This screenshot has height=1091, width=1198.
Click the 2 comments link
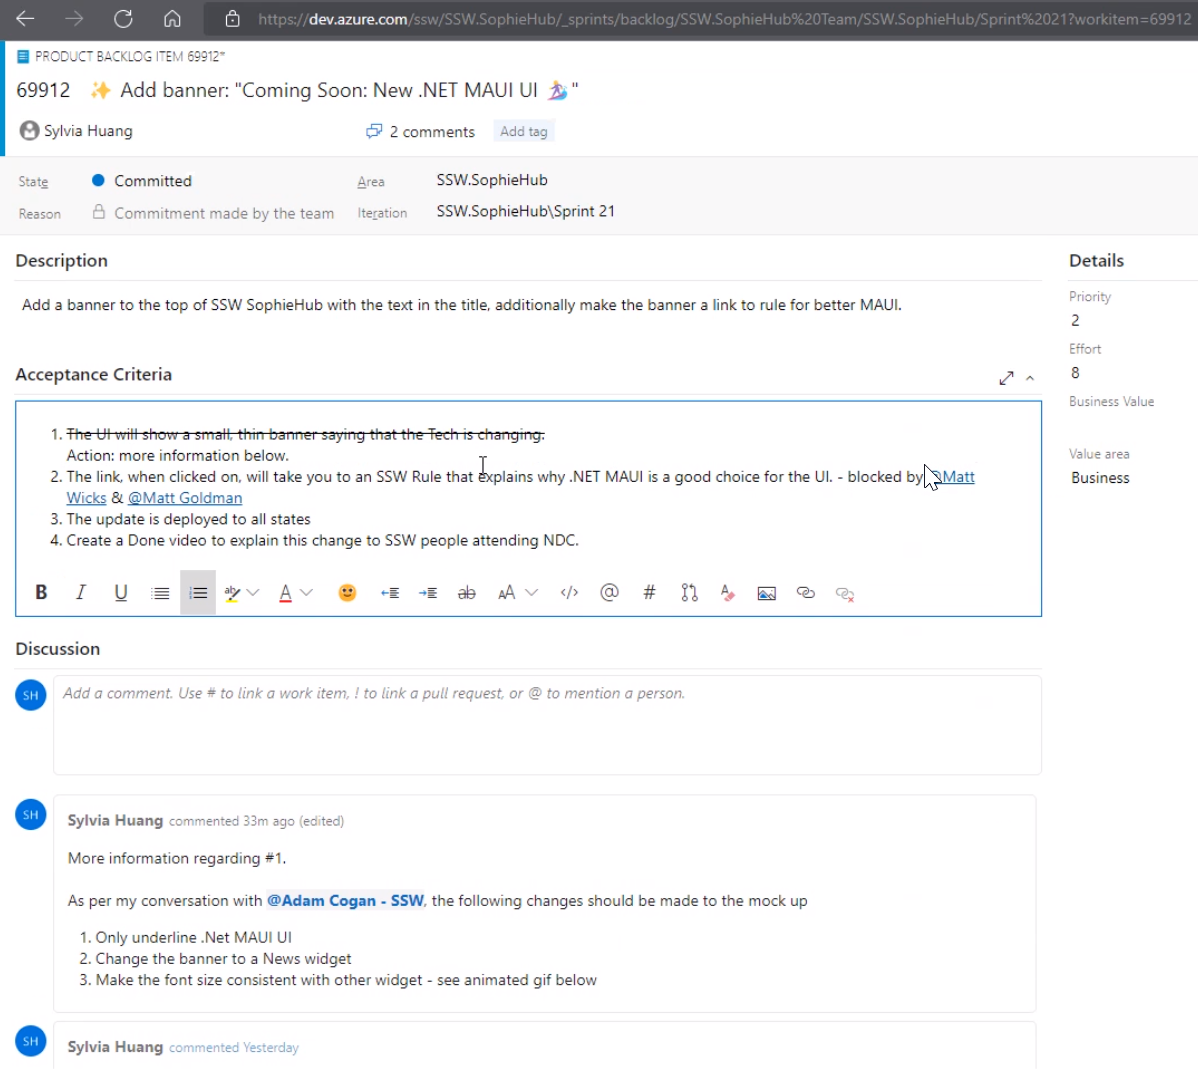431,131
